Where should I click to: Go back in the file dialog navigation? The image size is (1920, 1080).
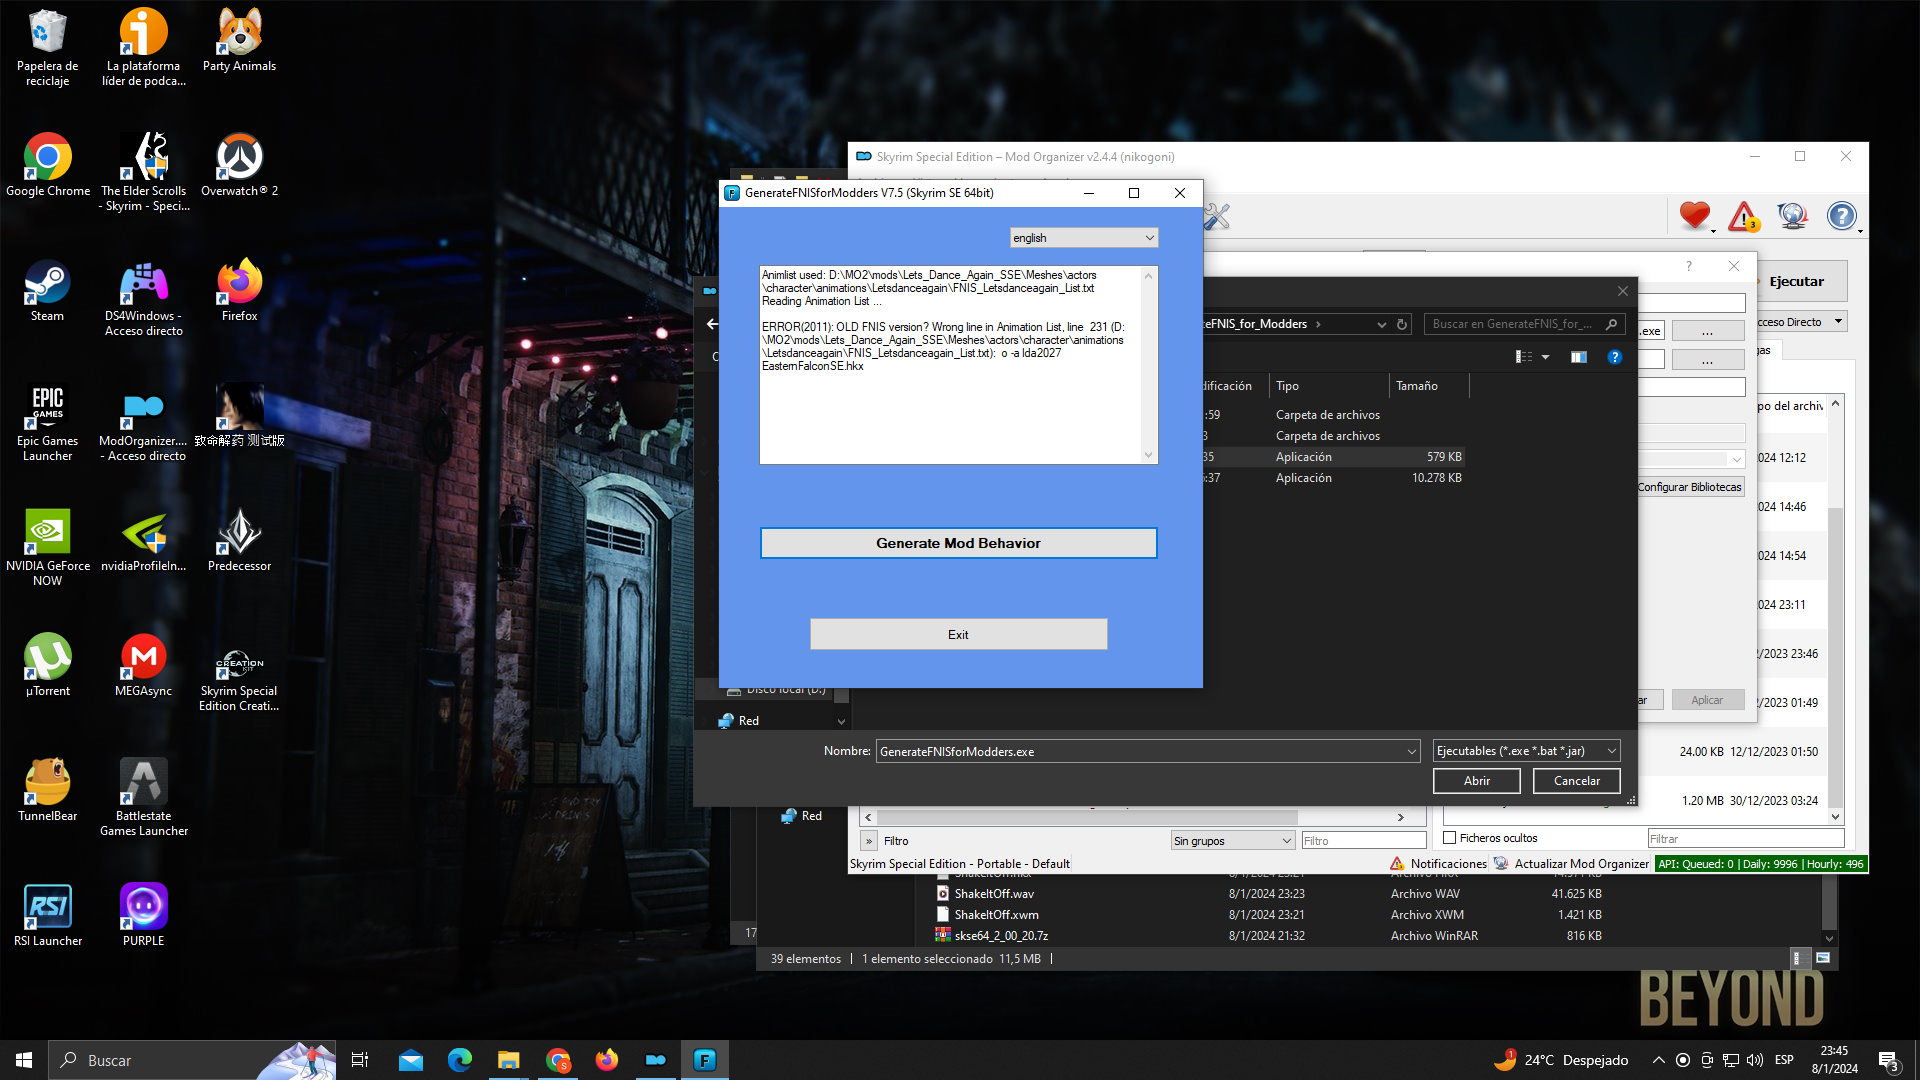711,324
